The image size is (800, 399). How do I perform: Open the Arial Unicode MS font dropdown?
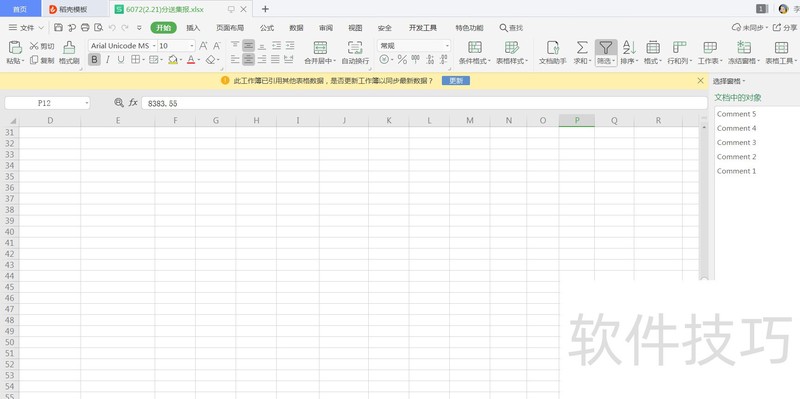[x=154, y=46]
